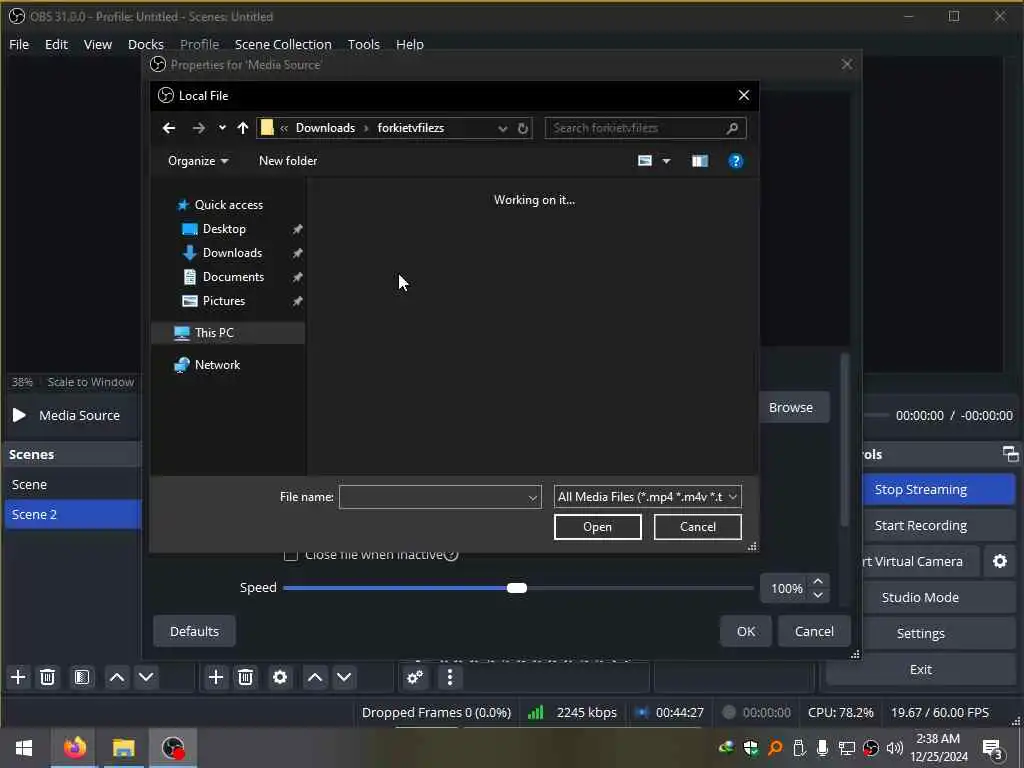The height and width of the screenshot is (768, 1024).
Task: Open Documents in navigation pane
Action: point(233,277)
